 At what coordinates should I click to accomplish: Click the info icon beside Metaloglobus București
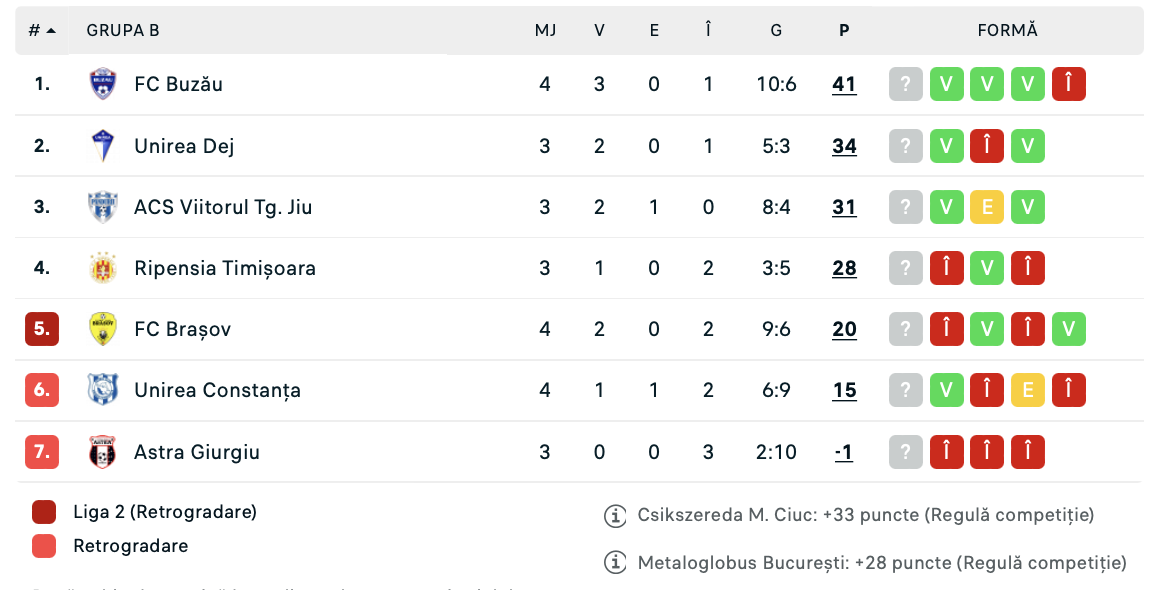(615, 564)
